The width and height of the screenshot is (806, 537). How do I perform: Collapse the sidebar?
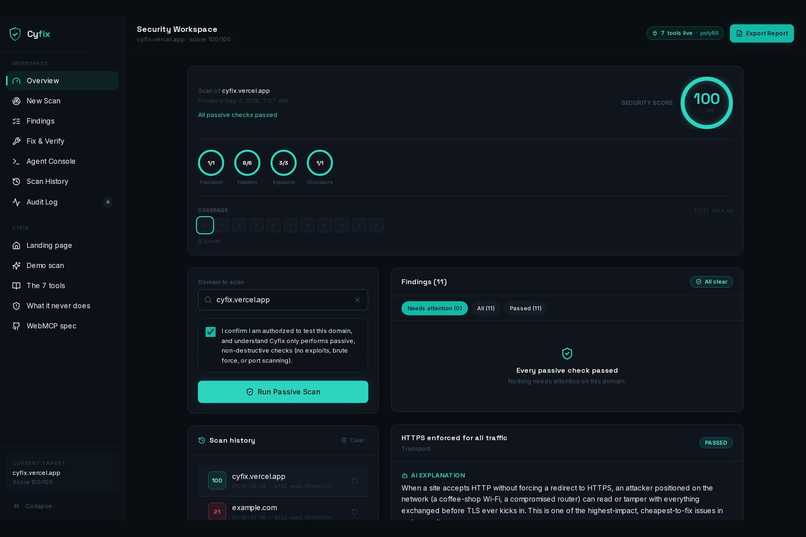coord(33,506)
